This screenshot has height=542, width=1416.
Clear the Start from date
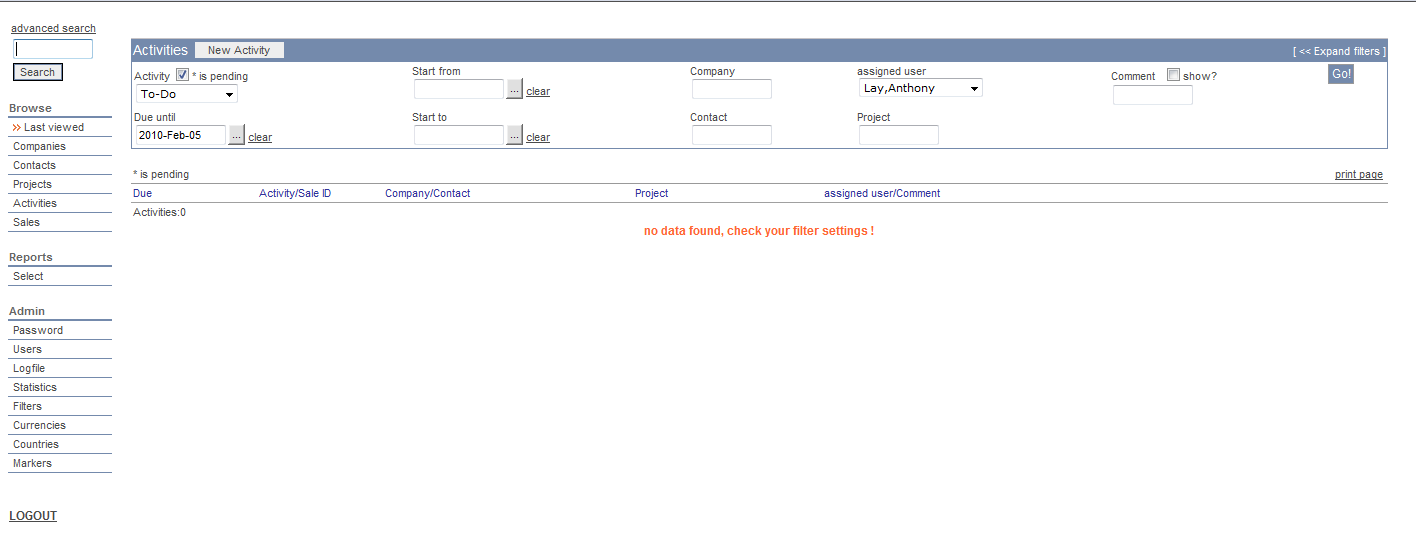pyautogui.click(x=538, y=91)
